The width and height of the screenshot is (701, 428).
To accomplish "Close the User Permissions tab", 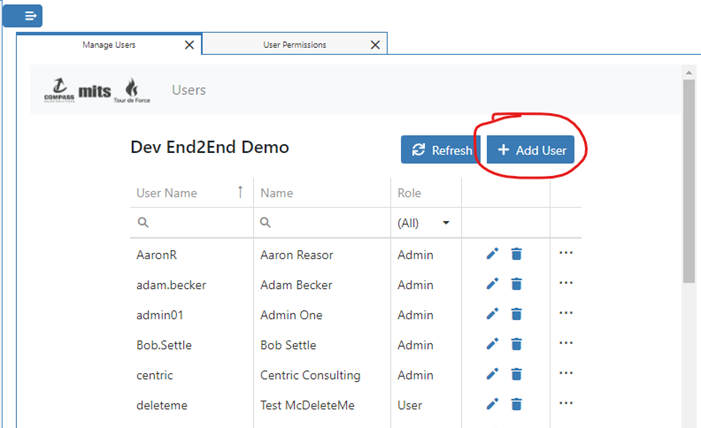I will pos(375,45).
